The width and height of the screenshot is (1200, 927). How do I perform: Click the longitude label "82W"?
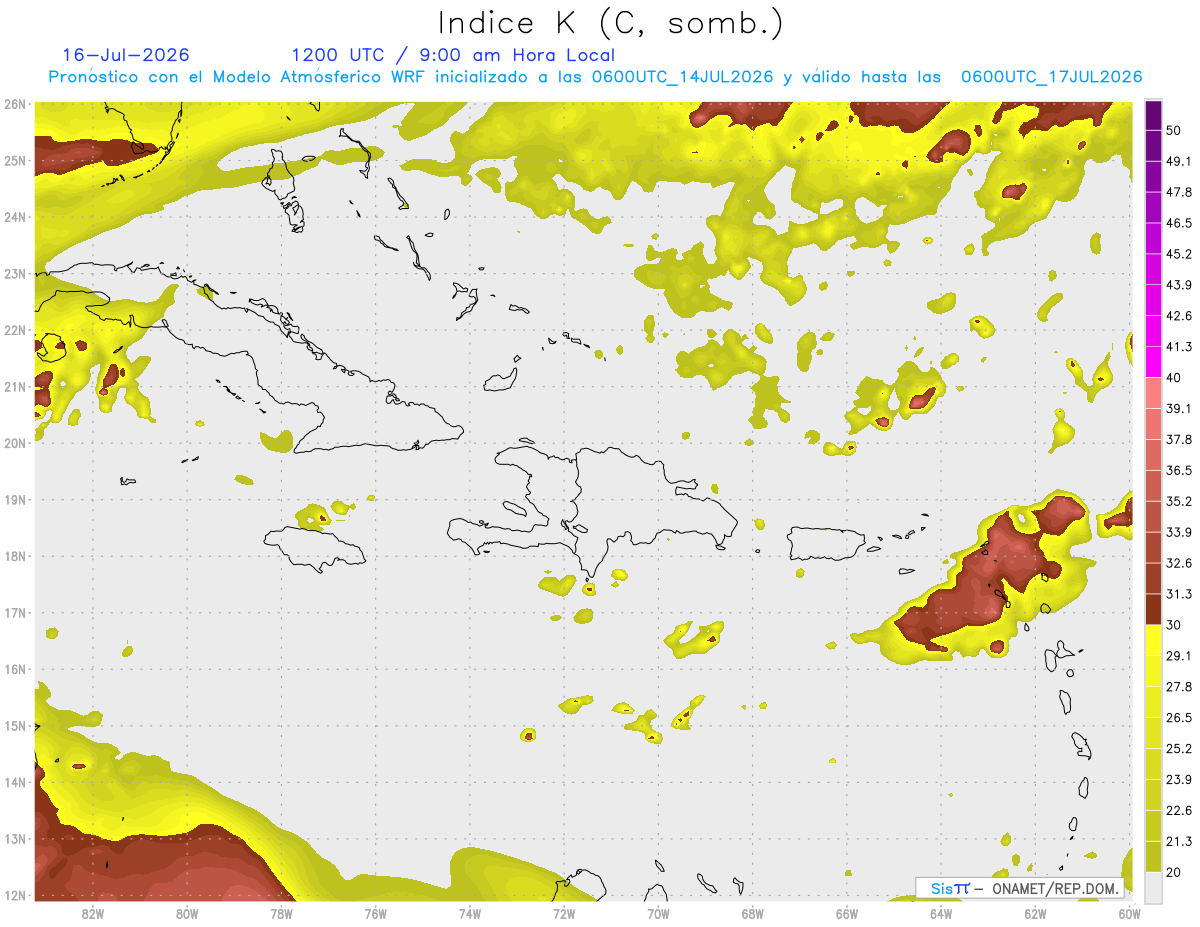(x=93, y=913)
